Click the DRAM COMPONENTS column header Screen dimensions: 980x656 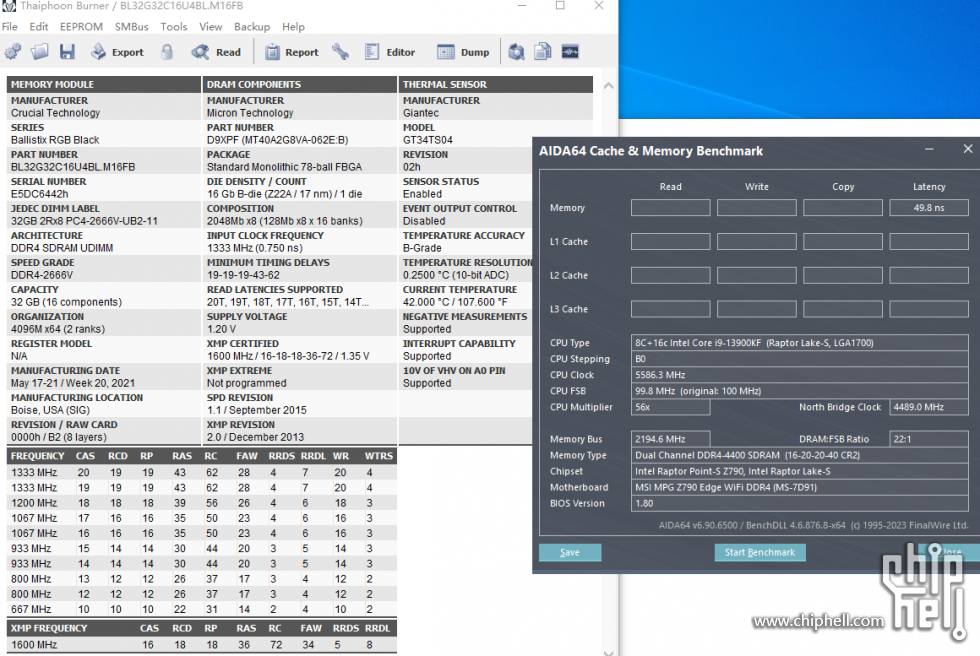pyautogui.click(x=299, y=84)
